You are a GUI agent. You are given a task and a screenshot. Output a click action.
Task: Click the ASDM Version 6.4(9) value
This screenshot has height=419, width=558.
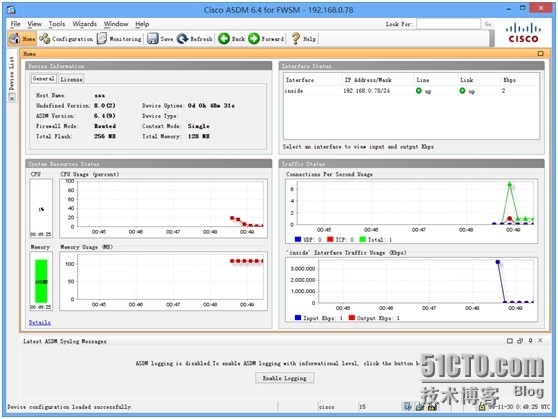point(104,116)
